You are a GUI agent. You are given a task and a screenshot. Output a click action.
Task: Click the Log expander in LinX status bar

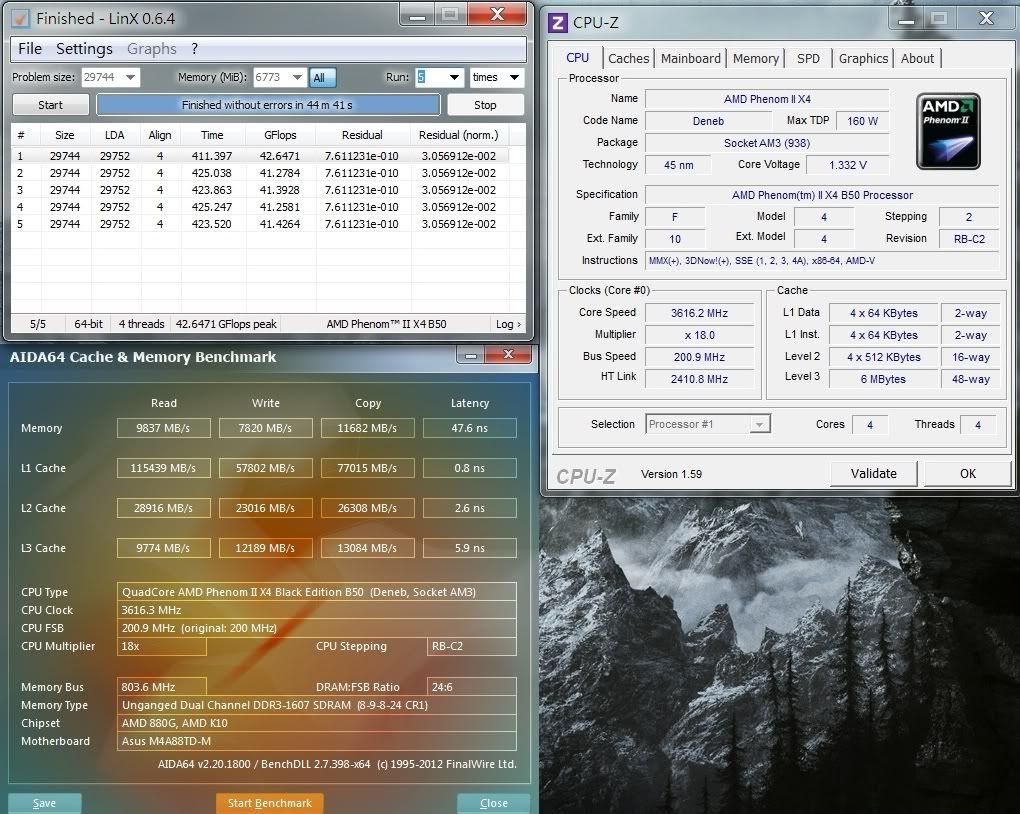point(508,324)
